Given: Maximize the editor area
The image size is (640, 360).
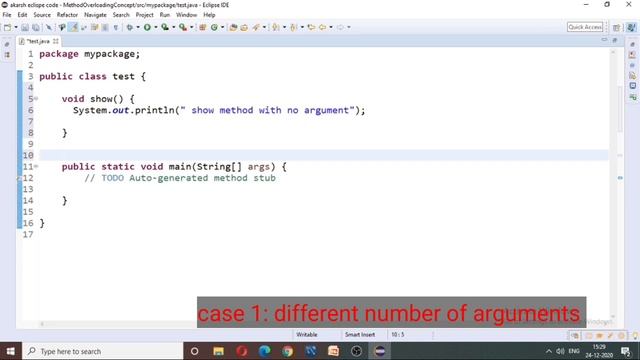Looking at the screenshot, I should click(x=615, y=40).
